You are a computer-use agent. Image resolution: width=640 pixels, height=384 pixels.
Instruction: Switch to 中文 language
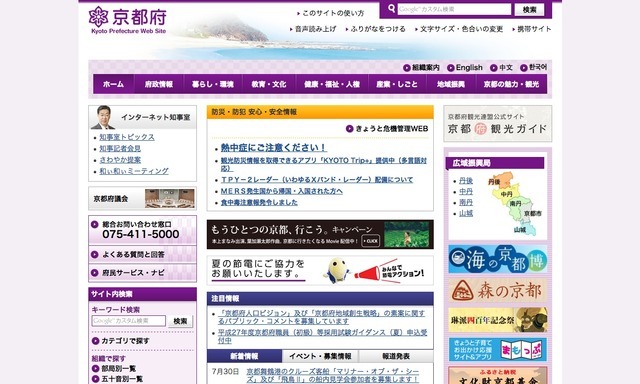pyautogui.click(x=501, y=68)
